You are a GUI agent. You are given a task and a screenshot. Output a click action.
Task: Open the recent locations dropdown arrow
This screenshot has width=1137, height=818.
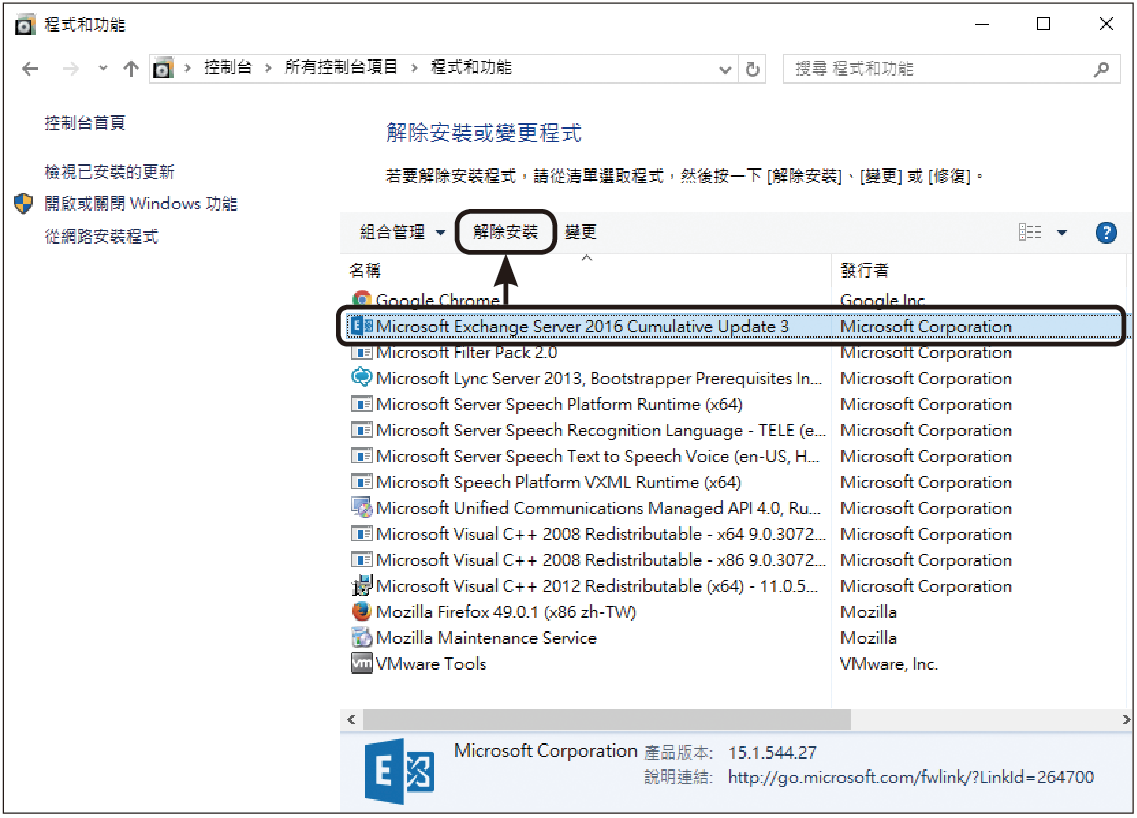point(103,69)
